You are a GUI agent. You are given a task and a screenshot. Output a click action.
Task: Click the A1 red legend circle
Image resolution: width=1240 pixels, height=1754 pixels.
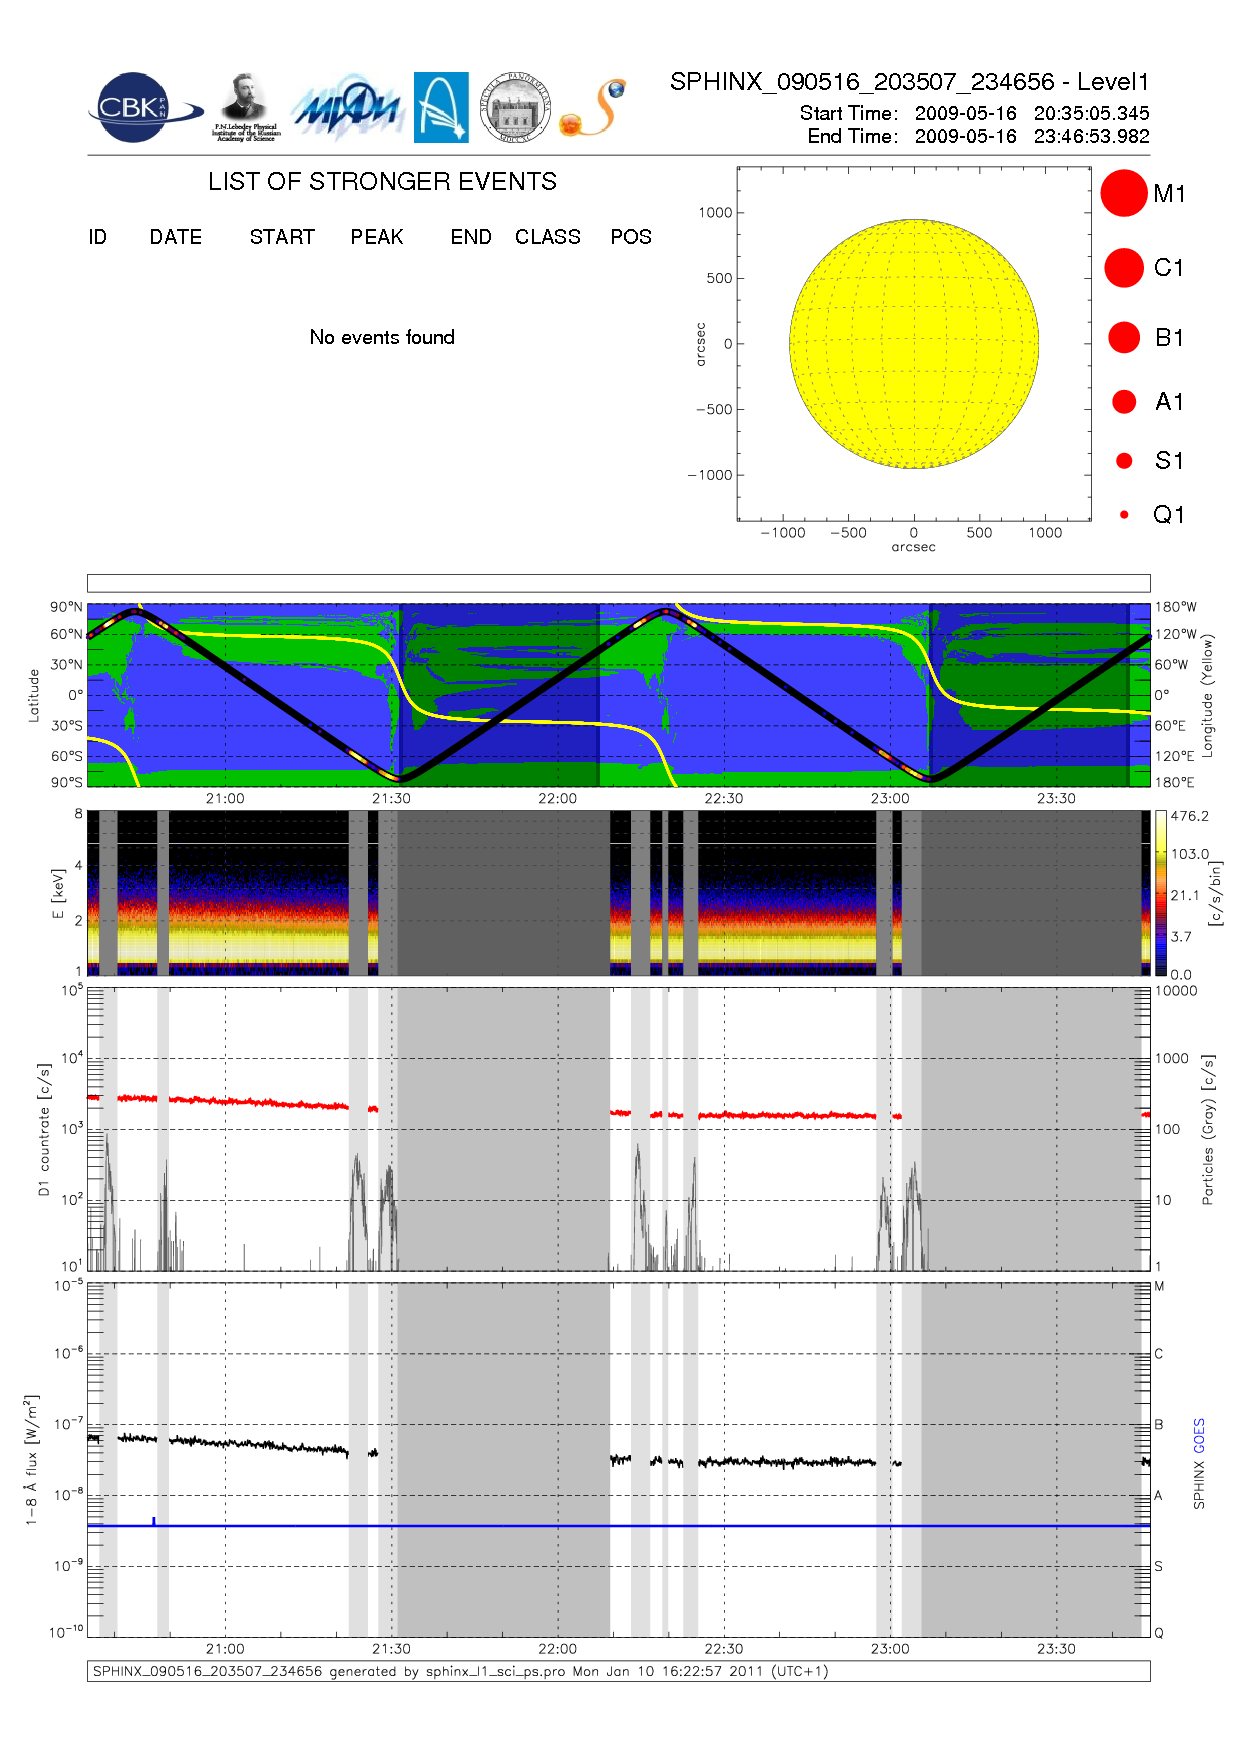click(x=1124, y=402)
